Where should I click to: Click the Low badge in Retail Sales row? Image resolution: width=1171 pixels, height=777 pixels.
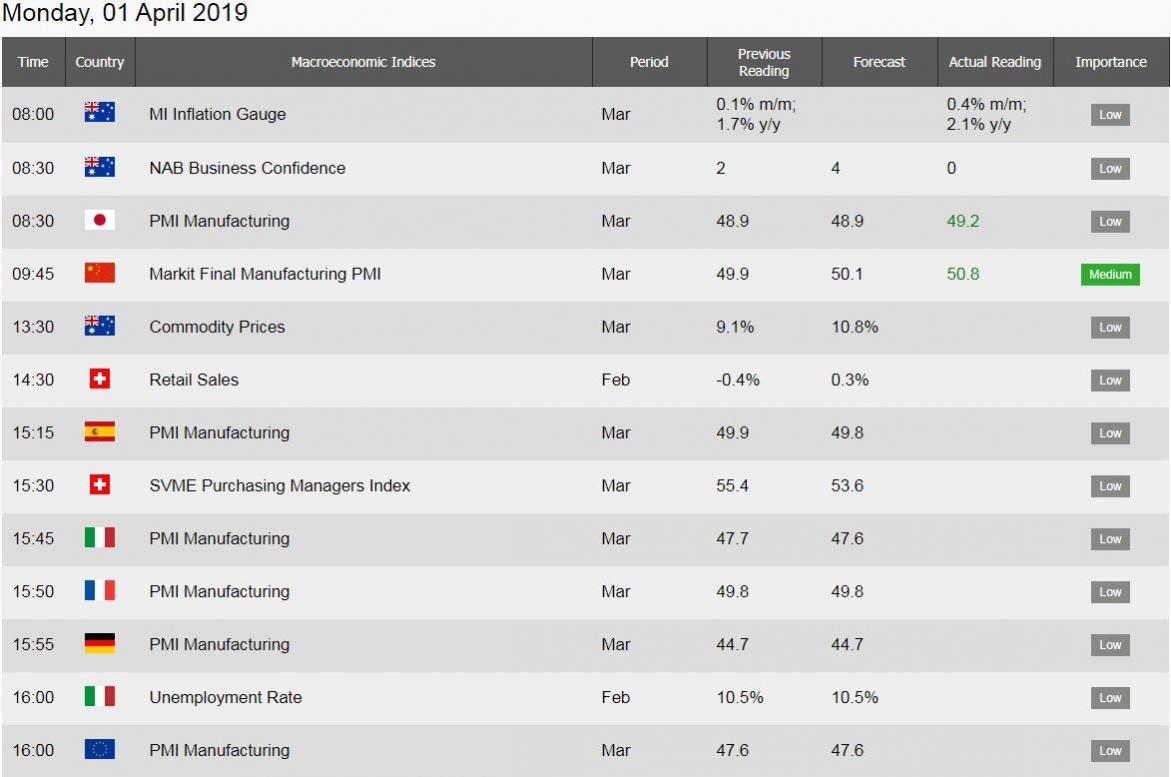coord(1110,380)
